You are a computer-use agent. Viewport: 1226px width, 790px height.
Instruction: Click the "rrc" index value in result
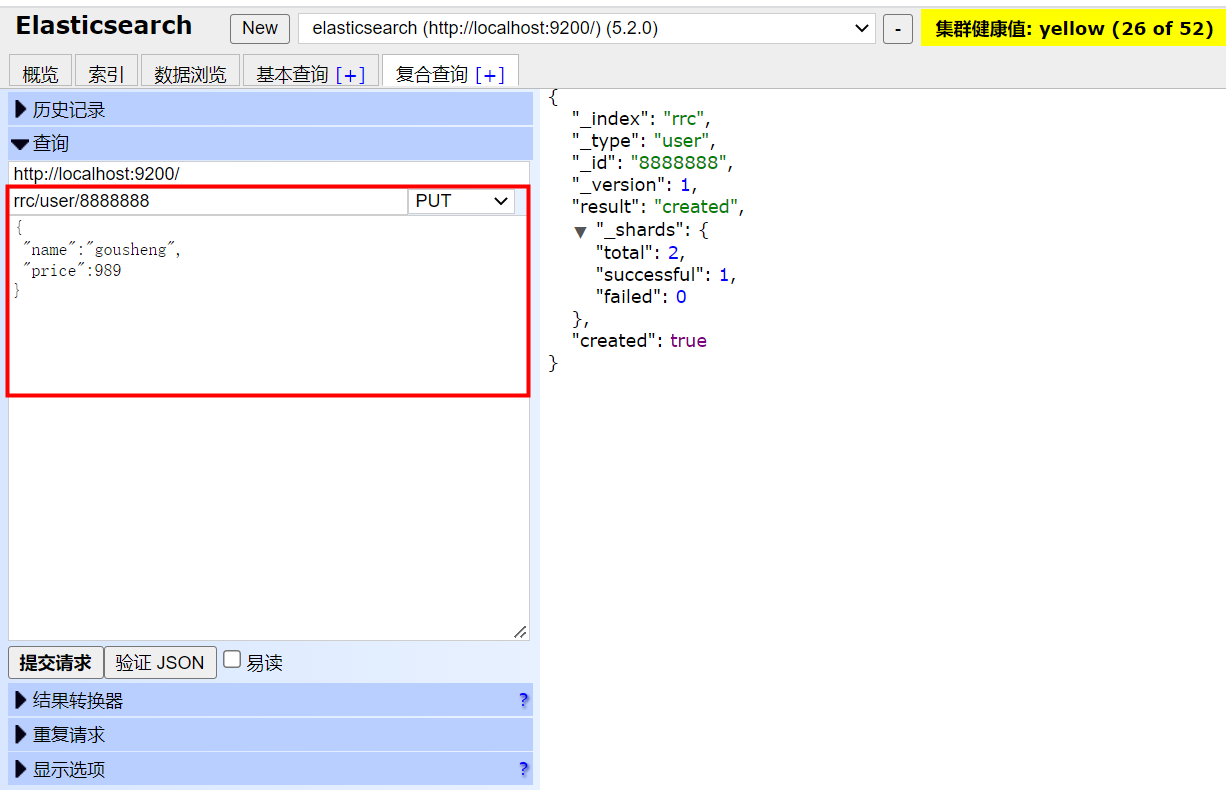pyautogui.click(x=683, y=119)
